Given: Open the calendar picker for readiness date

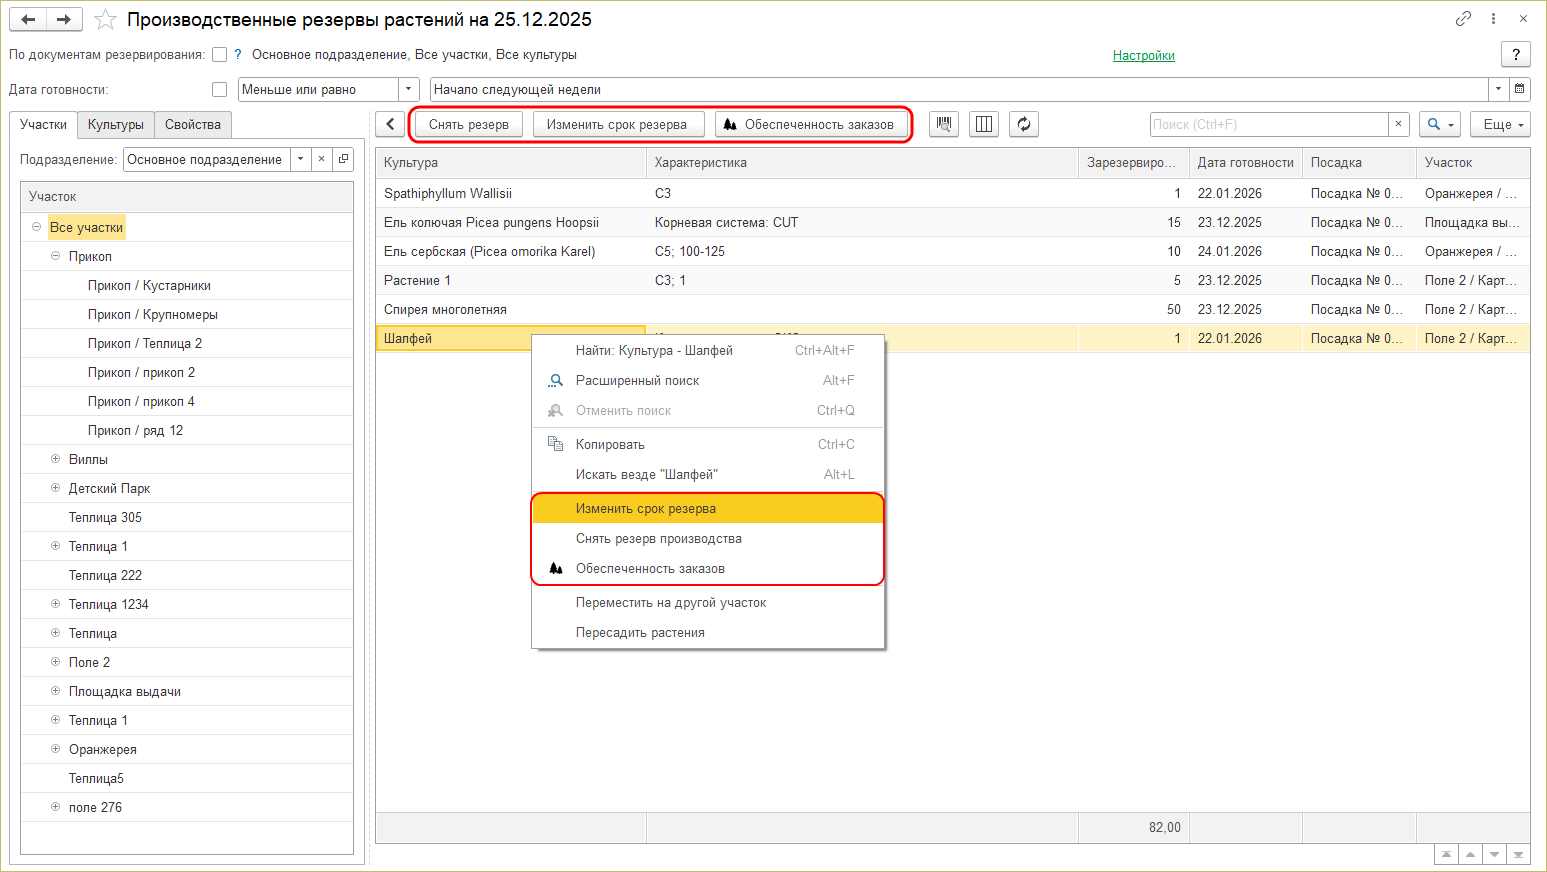Looking at the screenshot, I should point(1520,89).
